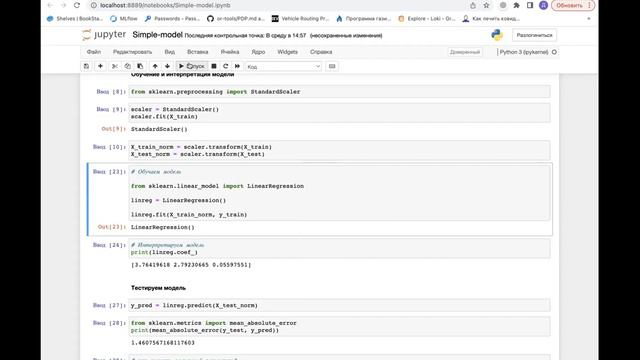Reload the browser page
Viewport: 640px width, 360px height.
coord(77,5)
